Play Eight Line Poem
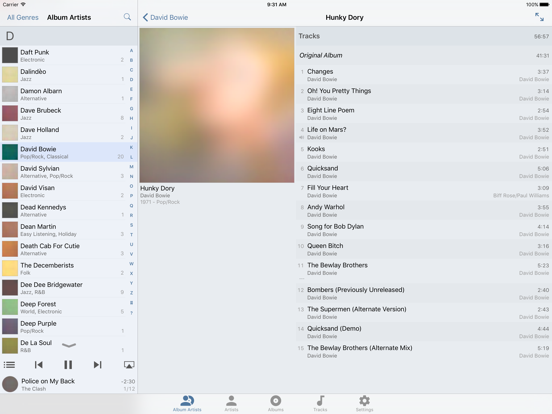Image resolution: width=552 pixels, height=414 pixels. pos(424,113)
